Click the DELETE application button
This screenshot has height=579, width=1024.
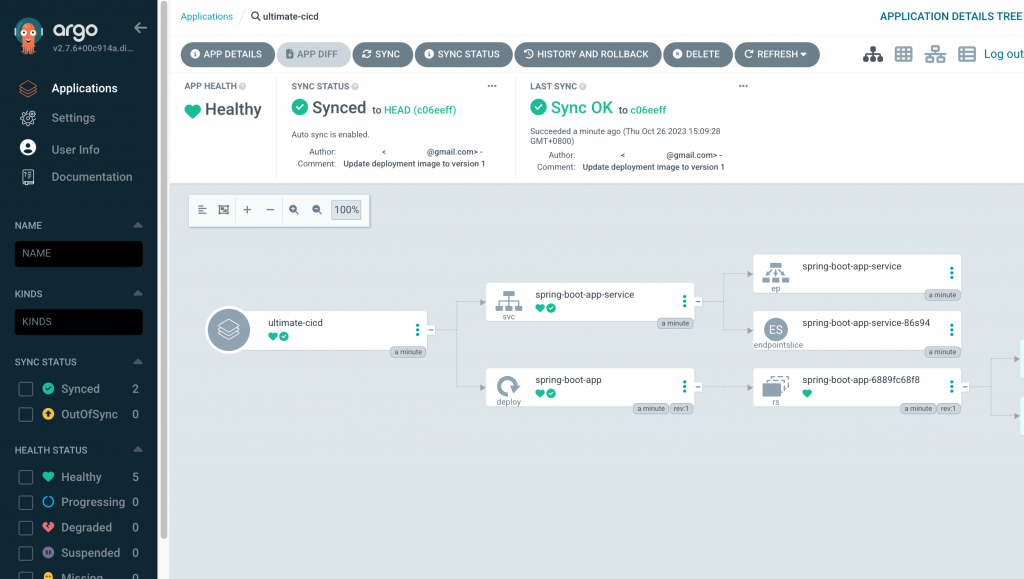pyautogui.click(x=697, y=54)
